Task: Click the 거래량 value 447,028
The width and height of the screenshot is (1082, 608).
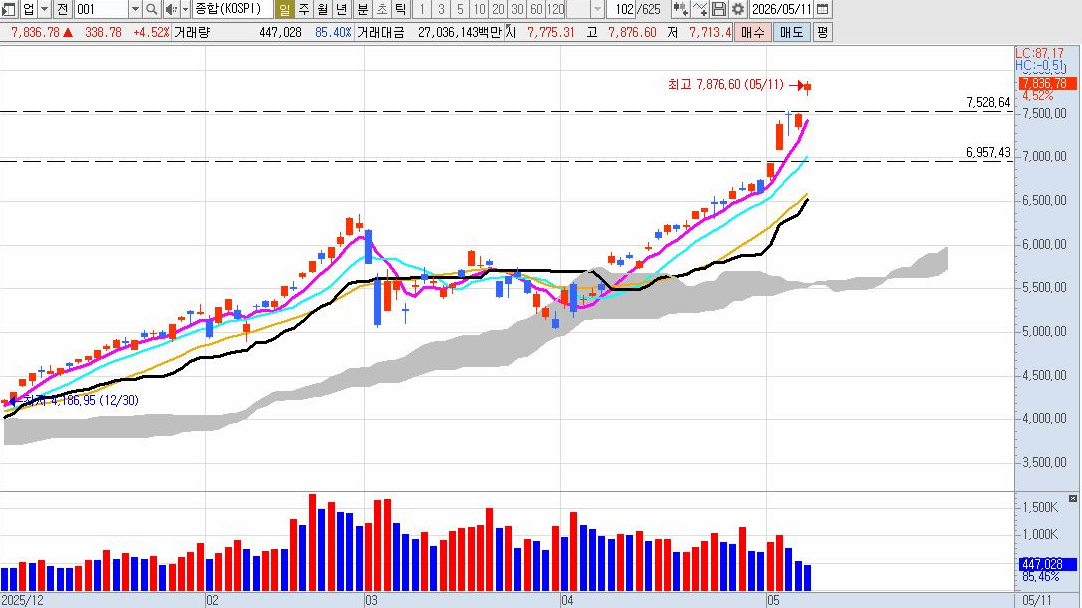Action: (280, 32)
